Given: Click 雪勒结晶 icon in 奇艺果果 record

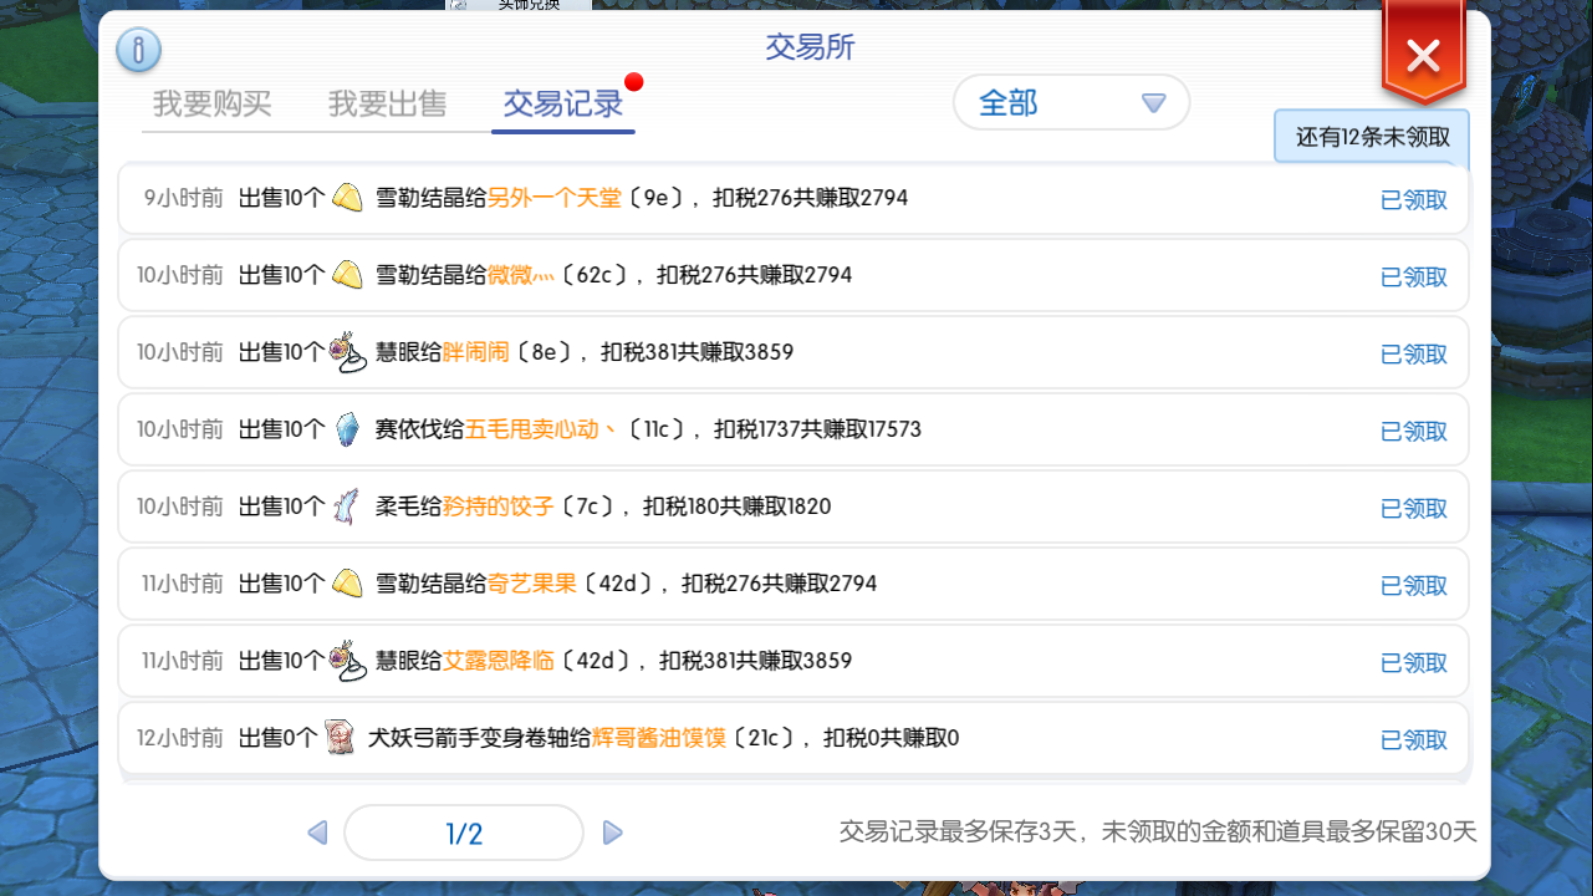Looking at the screenshot, I should point(347,583).
